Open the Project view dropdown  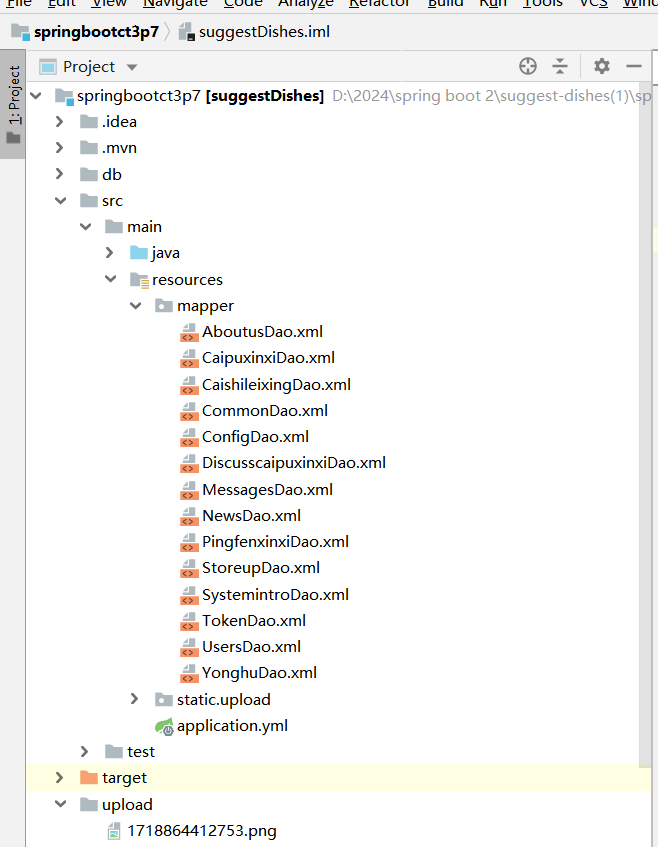(131, 67)
